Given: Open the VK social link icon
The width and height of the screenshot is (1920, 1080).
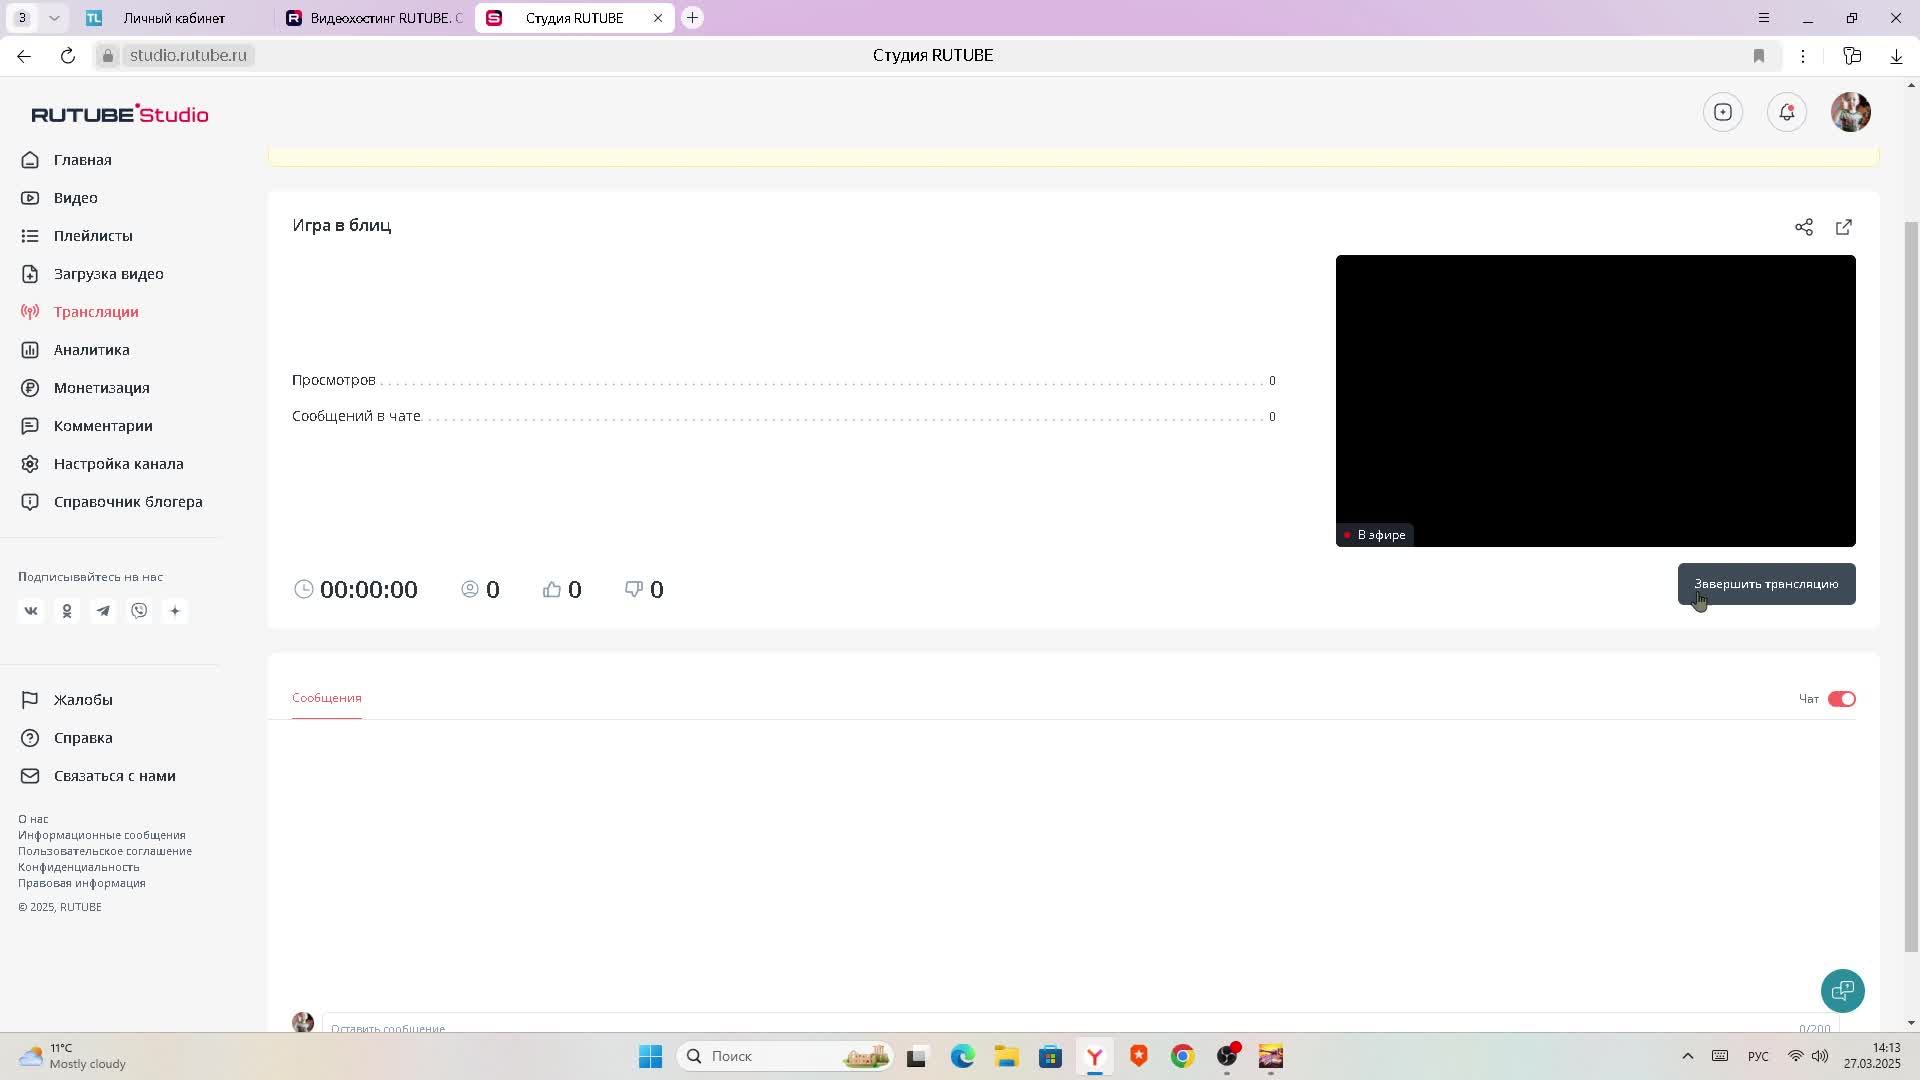Looking at the screenshot, I should [31, 611].
